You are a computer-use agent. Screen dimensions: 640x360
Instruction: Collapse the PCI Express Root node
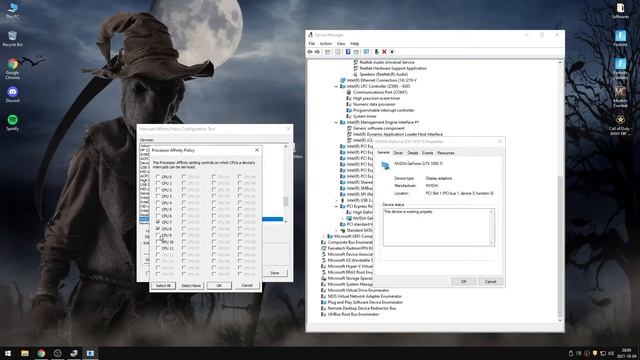pos(336,207)
